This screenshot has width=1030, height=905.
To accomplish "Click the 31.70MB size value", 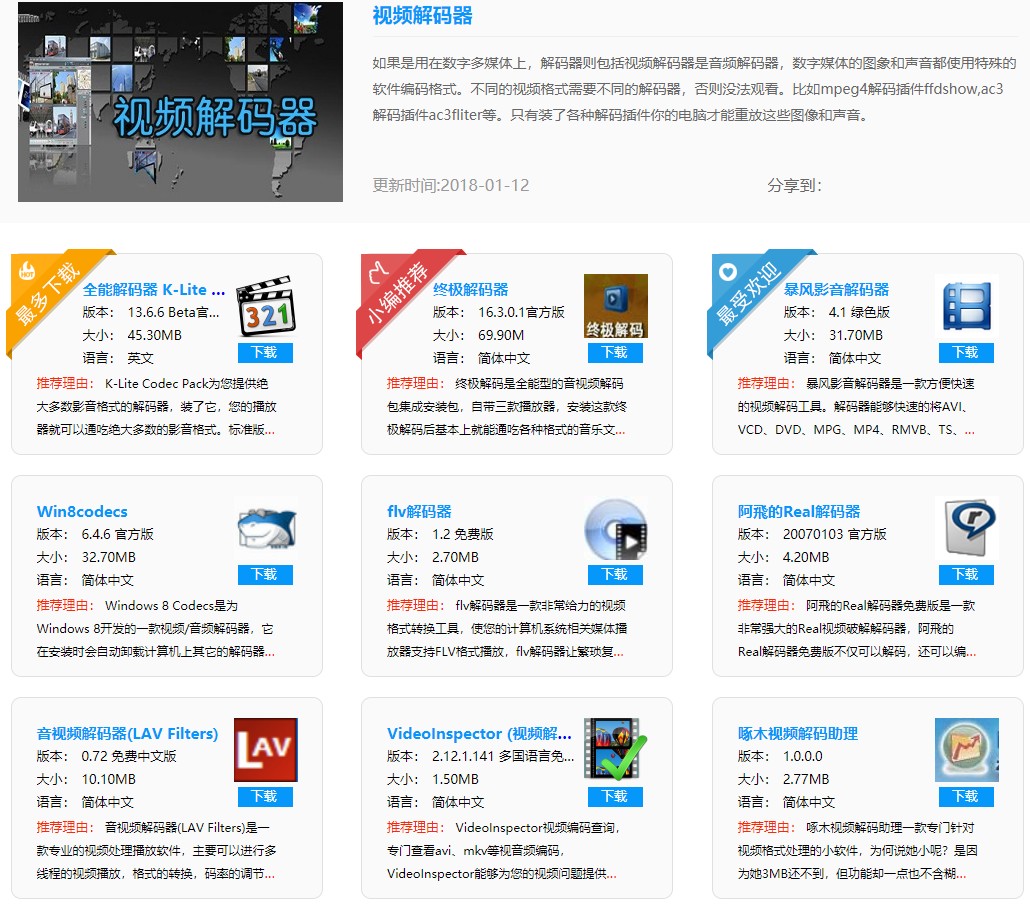I will click(856, 335).
